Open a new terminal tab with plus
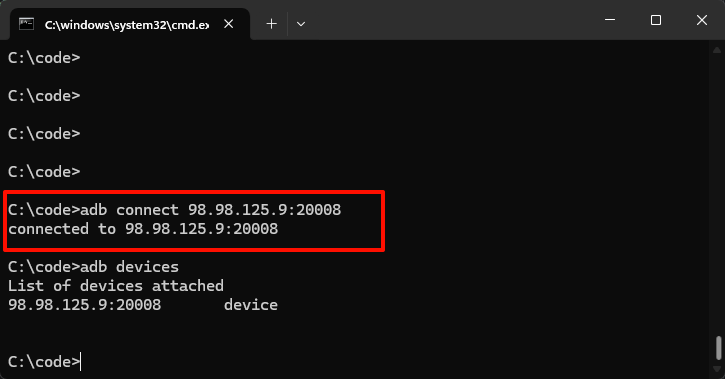This screenshot has height=379, width=725. (271, 24)
